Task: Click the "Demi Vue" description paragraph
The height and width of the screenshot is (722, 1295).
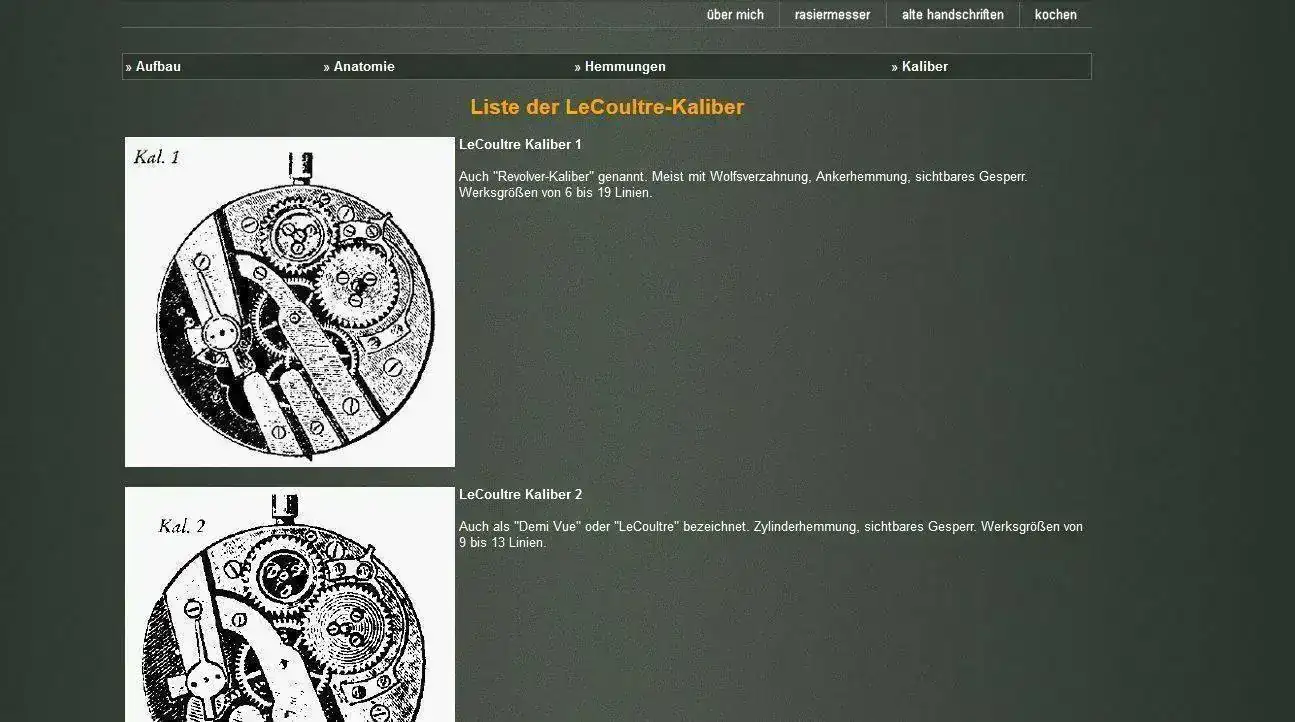Action: pyautogui.click(x=771, y=535)
